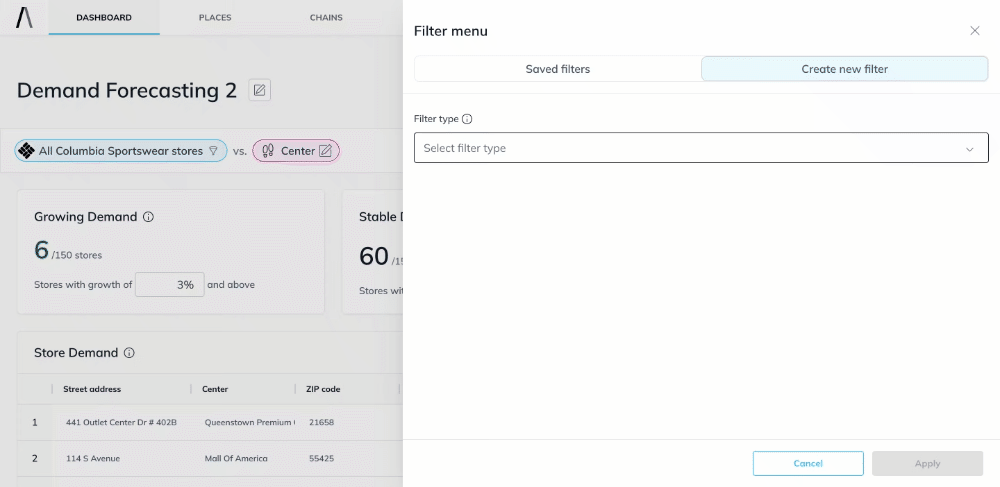The width and height of the screenshot is (1000, 487).
Task: Switch to the Saved filters tab
Action: point(557,69)
